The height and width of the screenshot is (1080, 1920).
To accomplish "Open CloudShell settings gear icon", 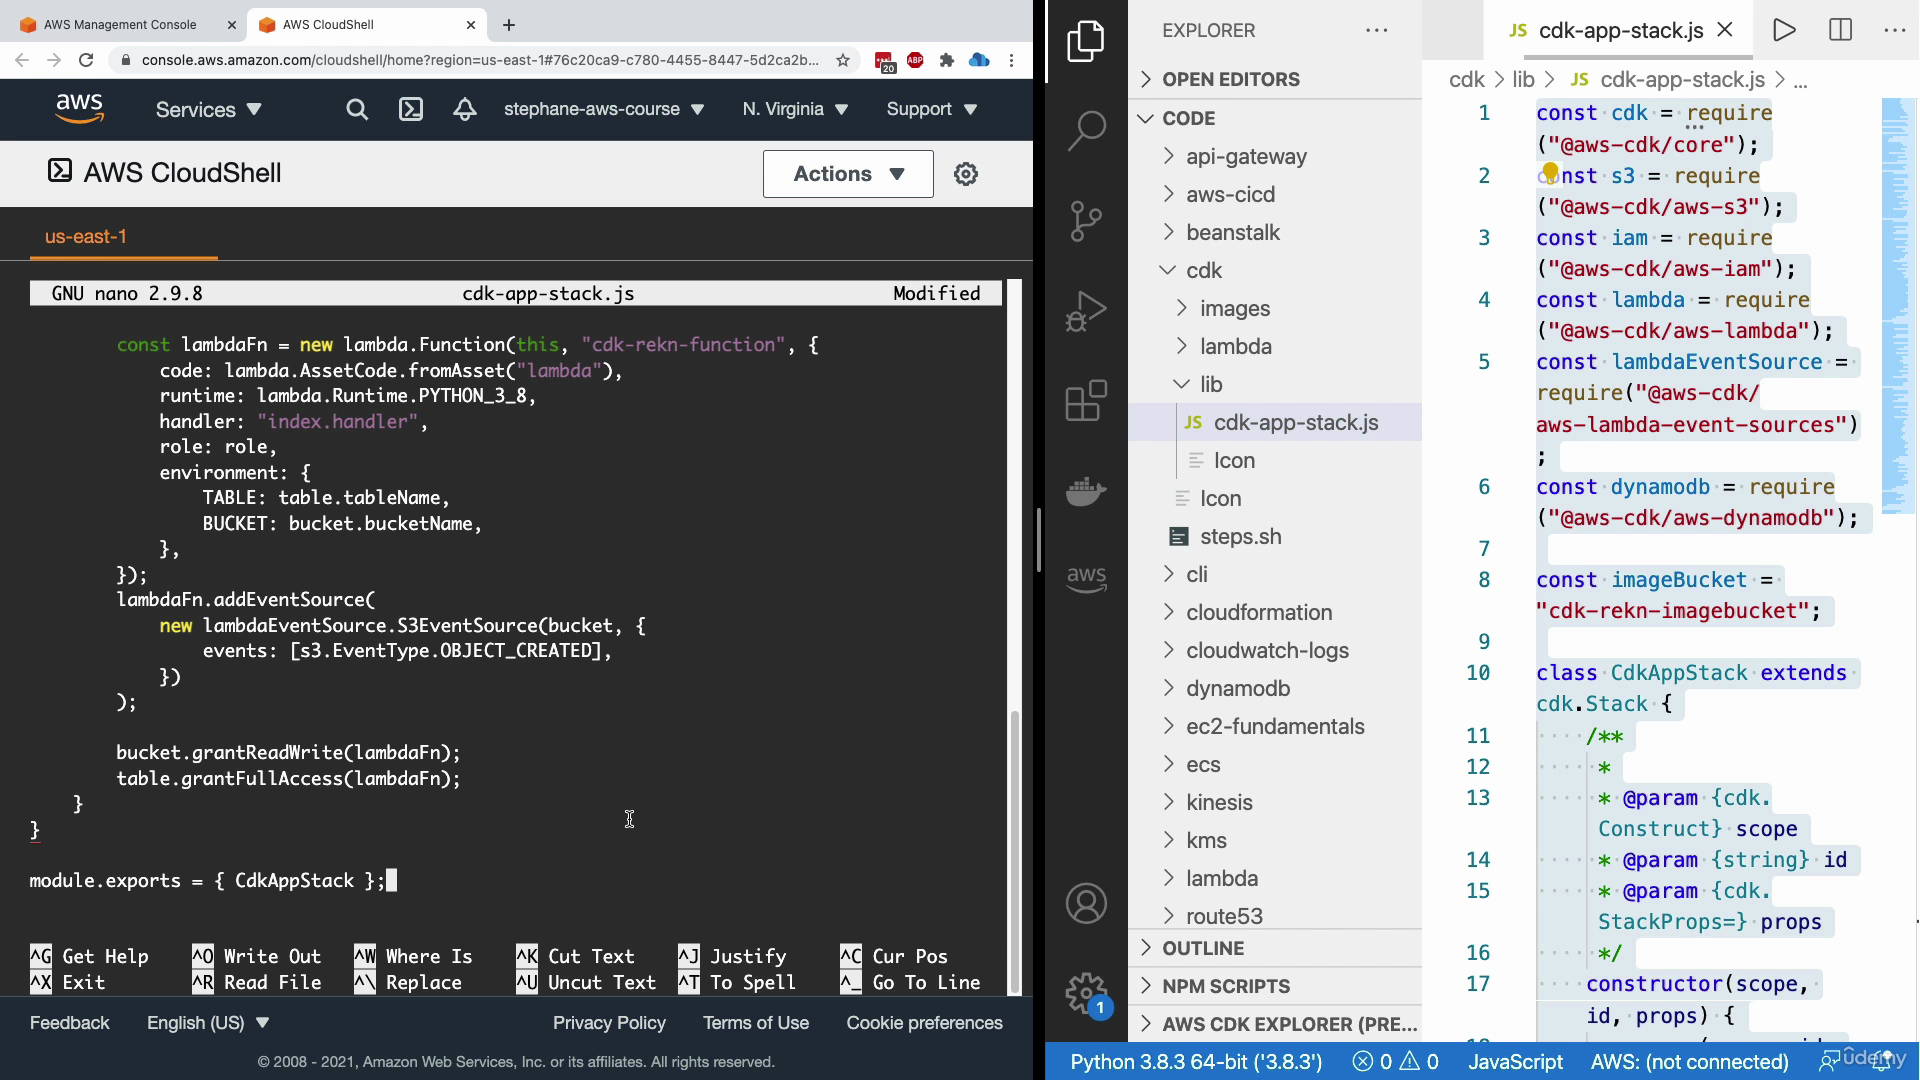I will [965, 174].
